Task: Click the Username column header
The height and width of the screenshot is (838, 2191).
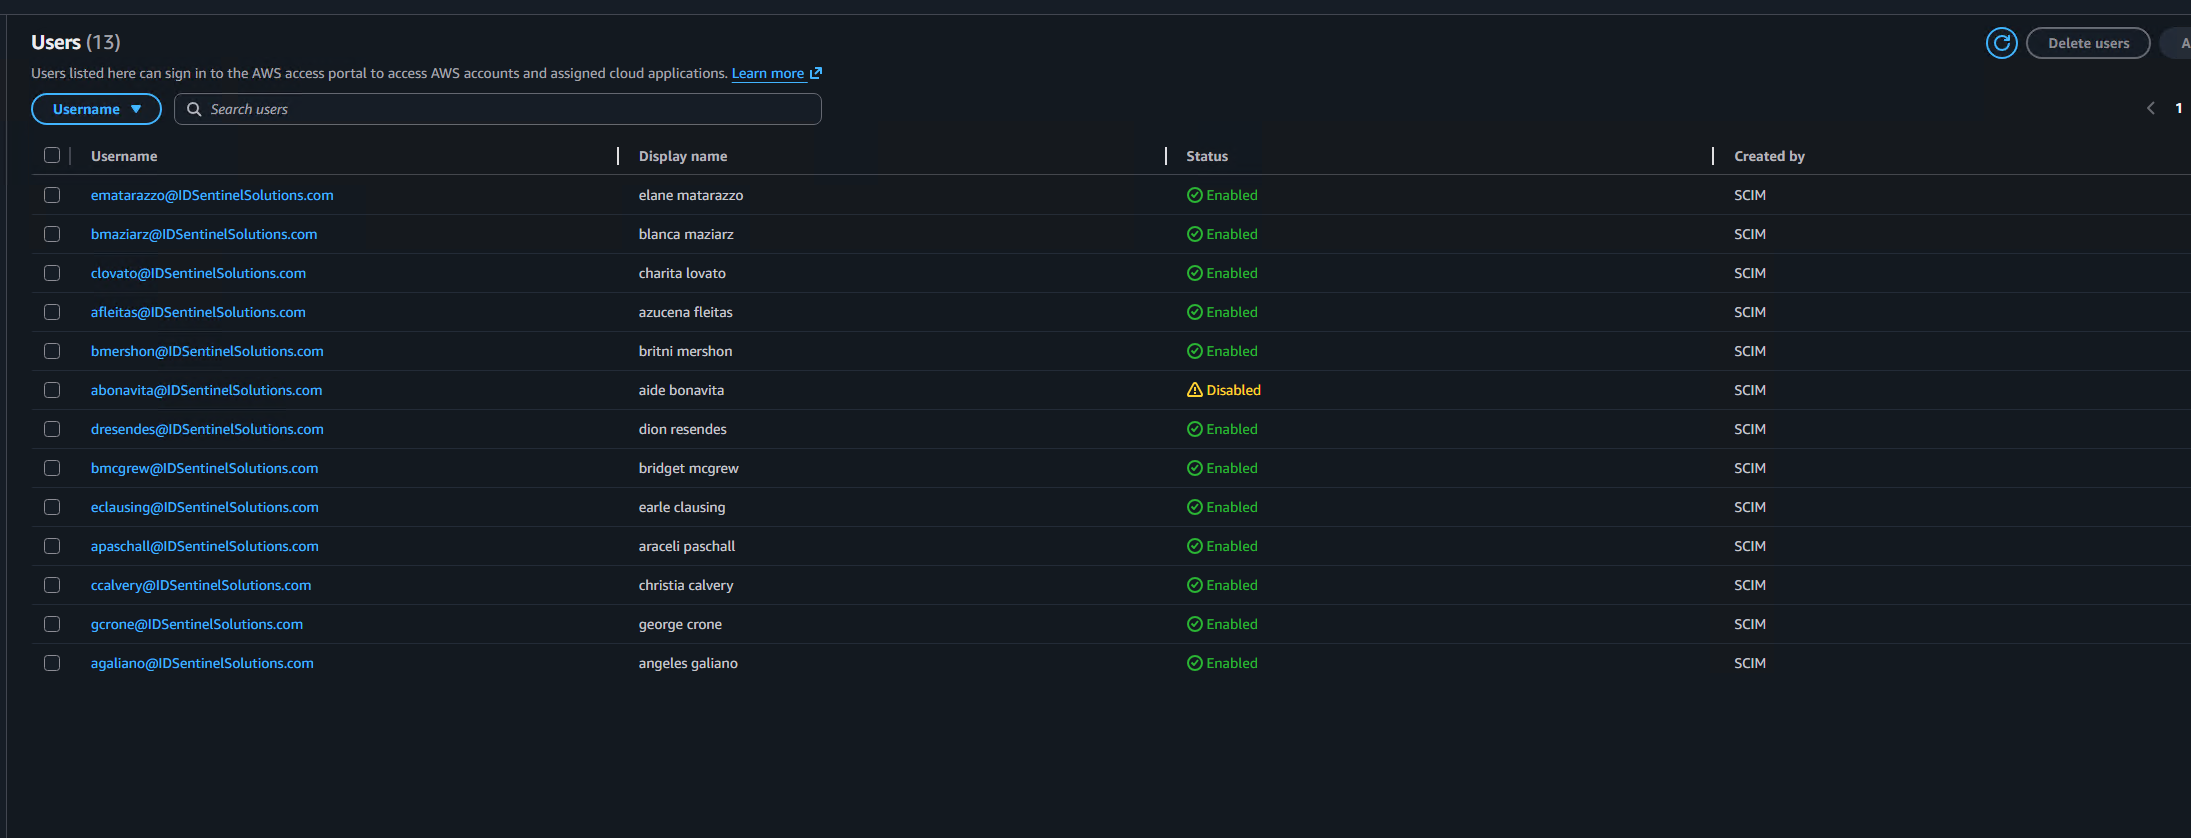Action: tap(124, 156)
